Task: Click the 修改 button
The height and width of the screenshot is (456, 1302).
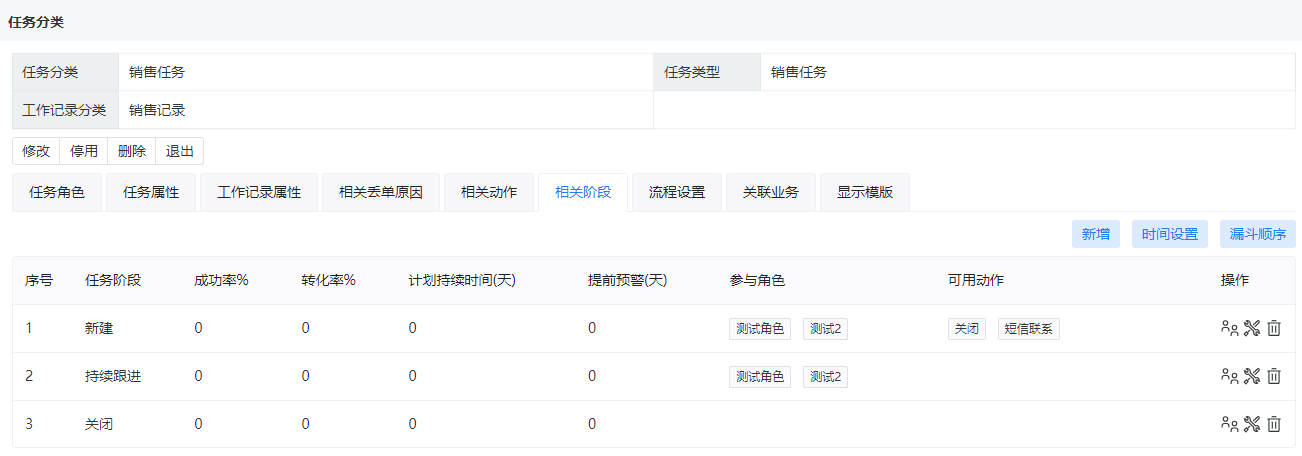Action: click(x=36, y=151)
